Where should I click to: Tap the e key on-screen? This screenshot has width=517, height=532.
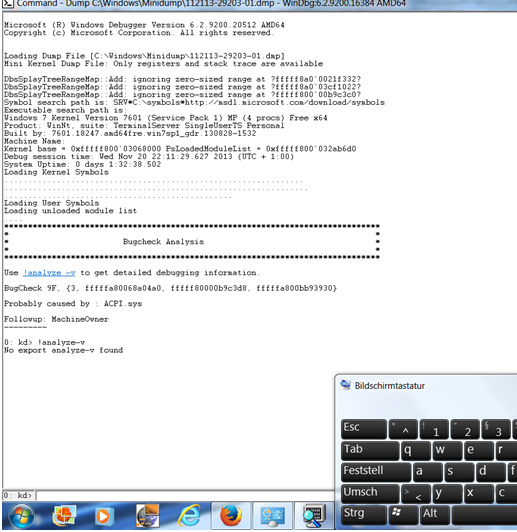[478, 451]
